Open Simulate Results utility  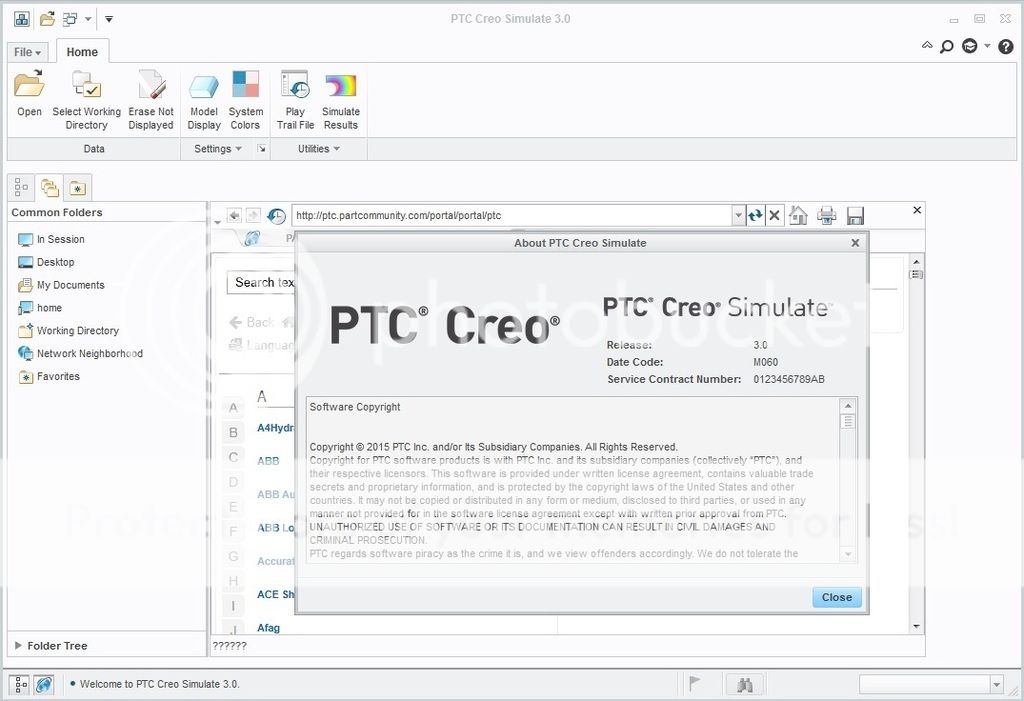340,86
